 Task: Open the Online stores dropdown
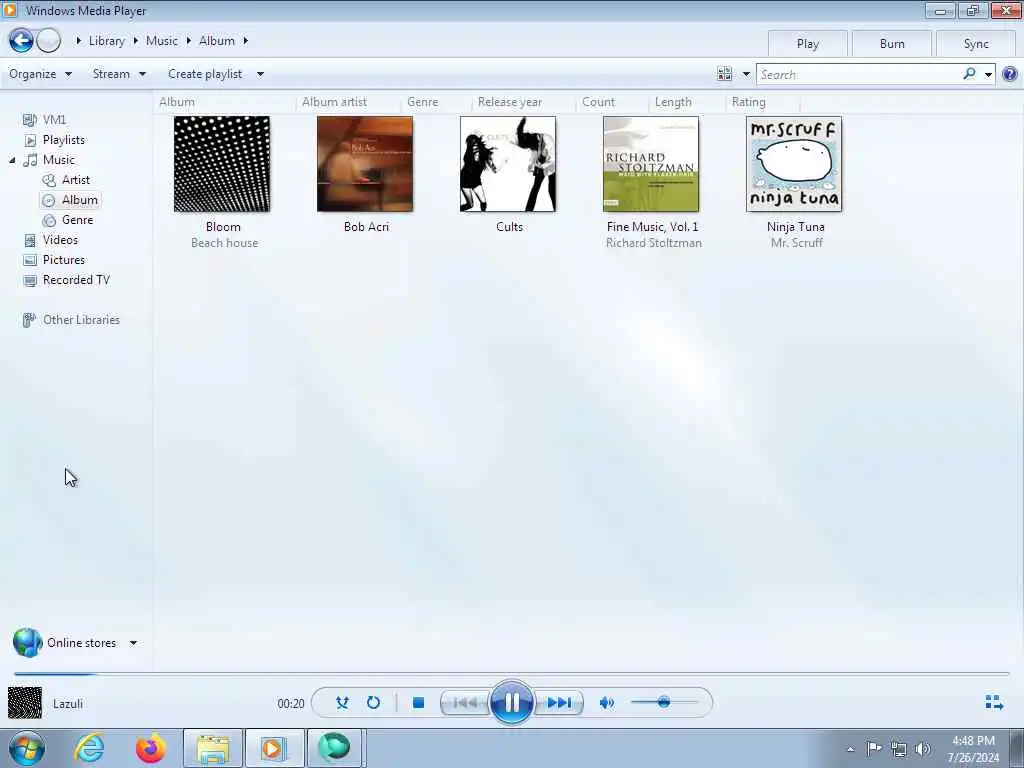click(x=133, y=643)
